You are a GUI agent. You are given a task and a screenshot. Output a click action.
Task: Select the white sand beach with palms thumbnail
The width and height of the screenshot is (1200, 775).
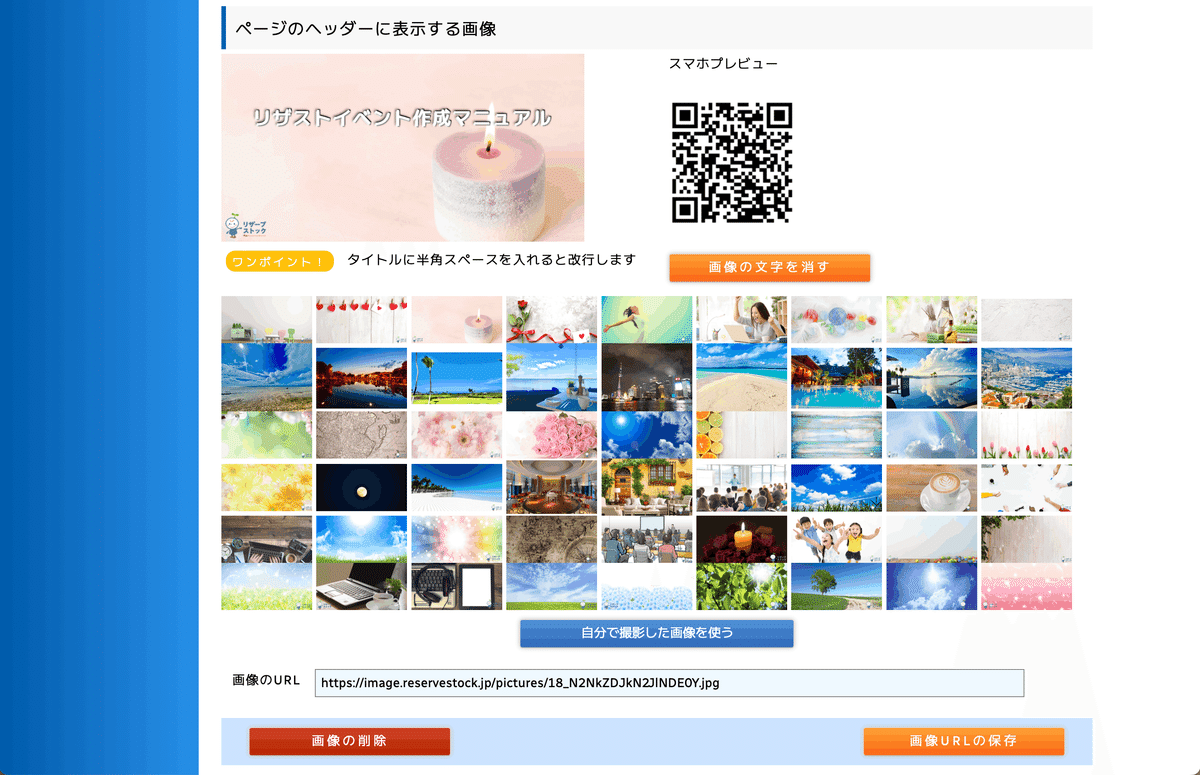(x=456, y=487)
